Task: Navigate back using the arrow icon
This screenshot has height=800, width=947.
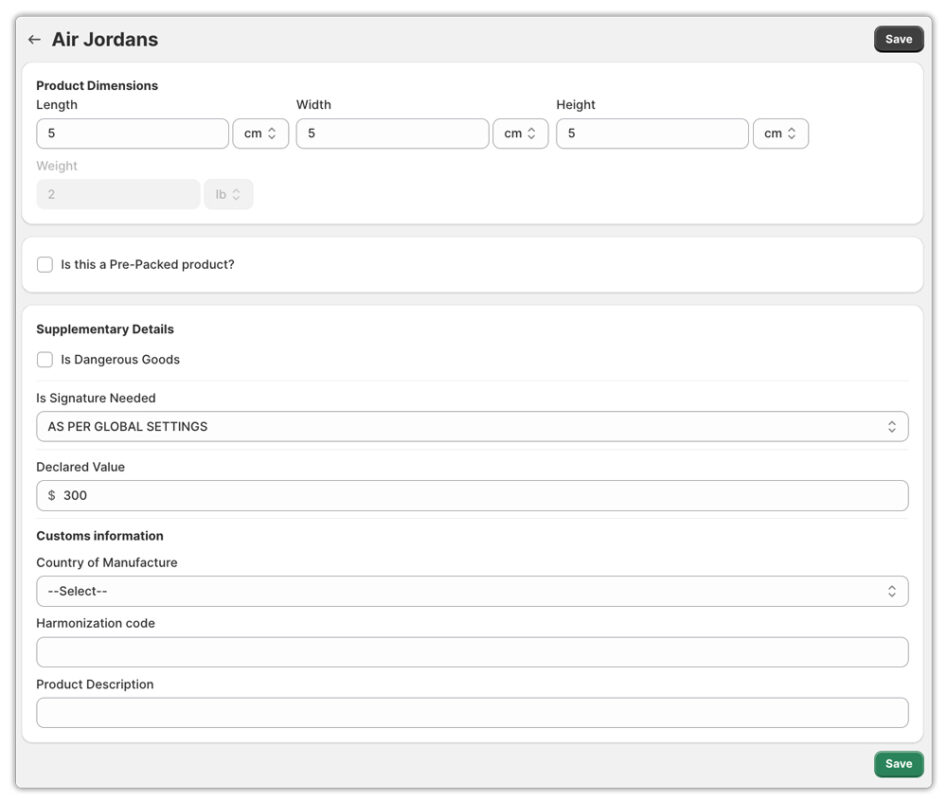Action: 34,39
